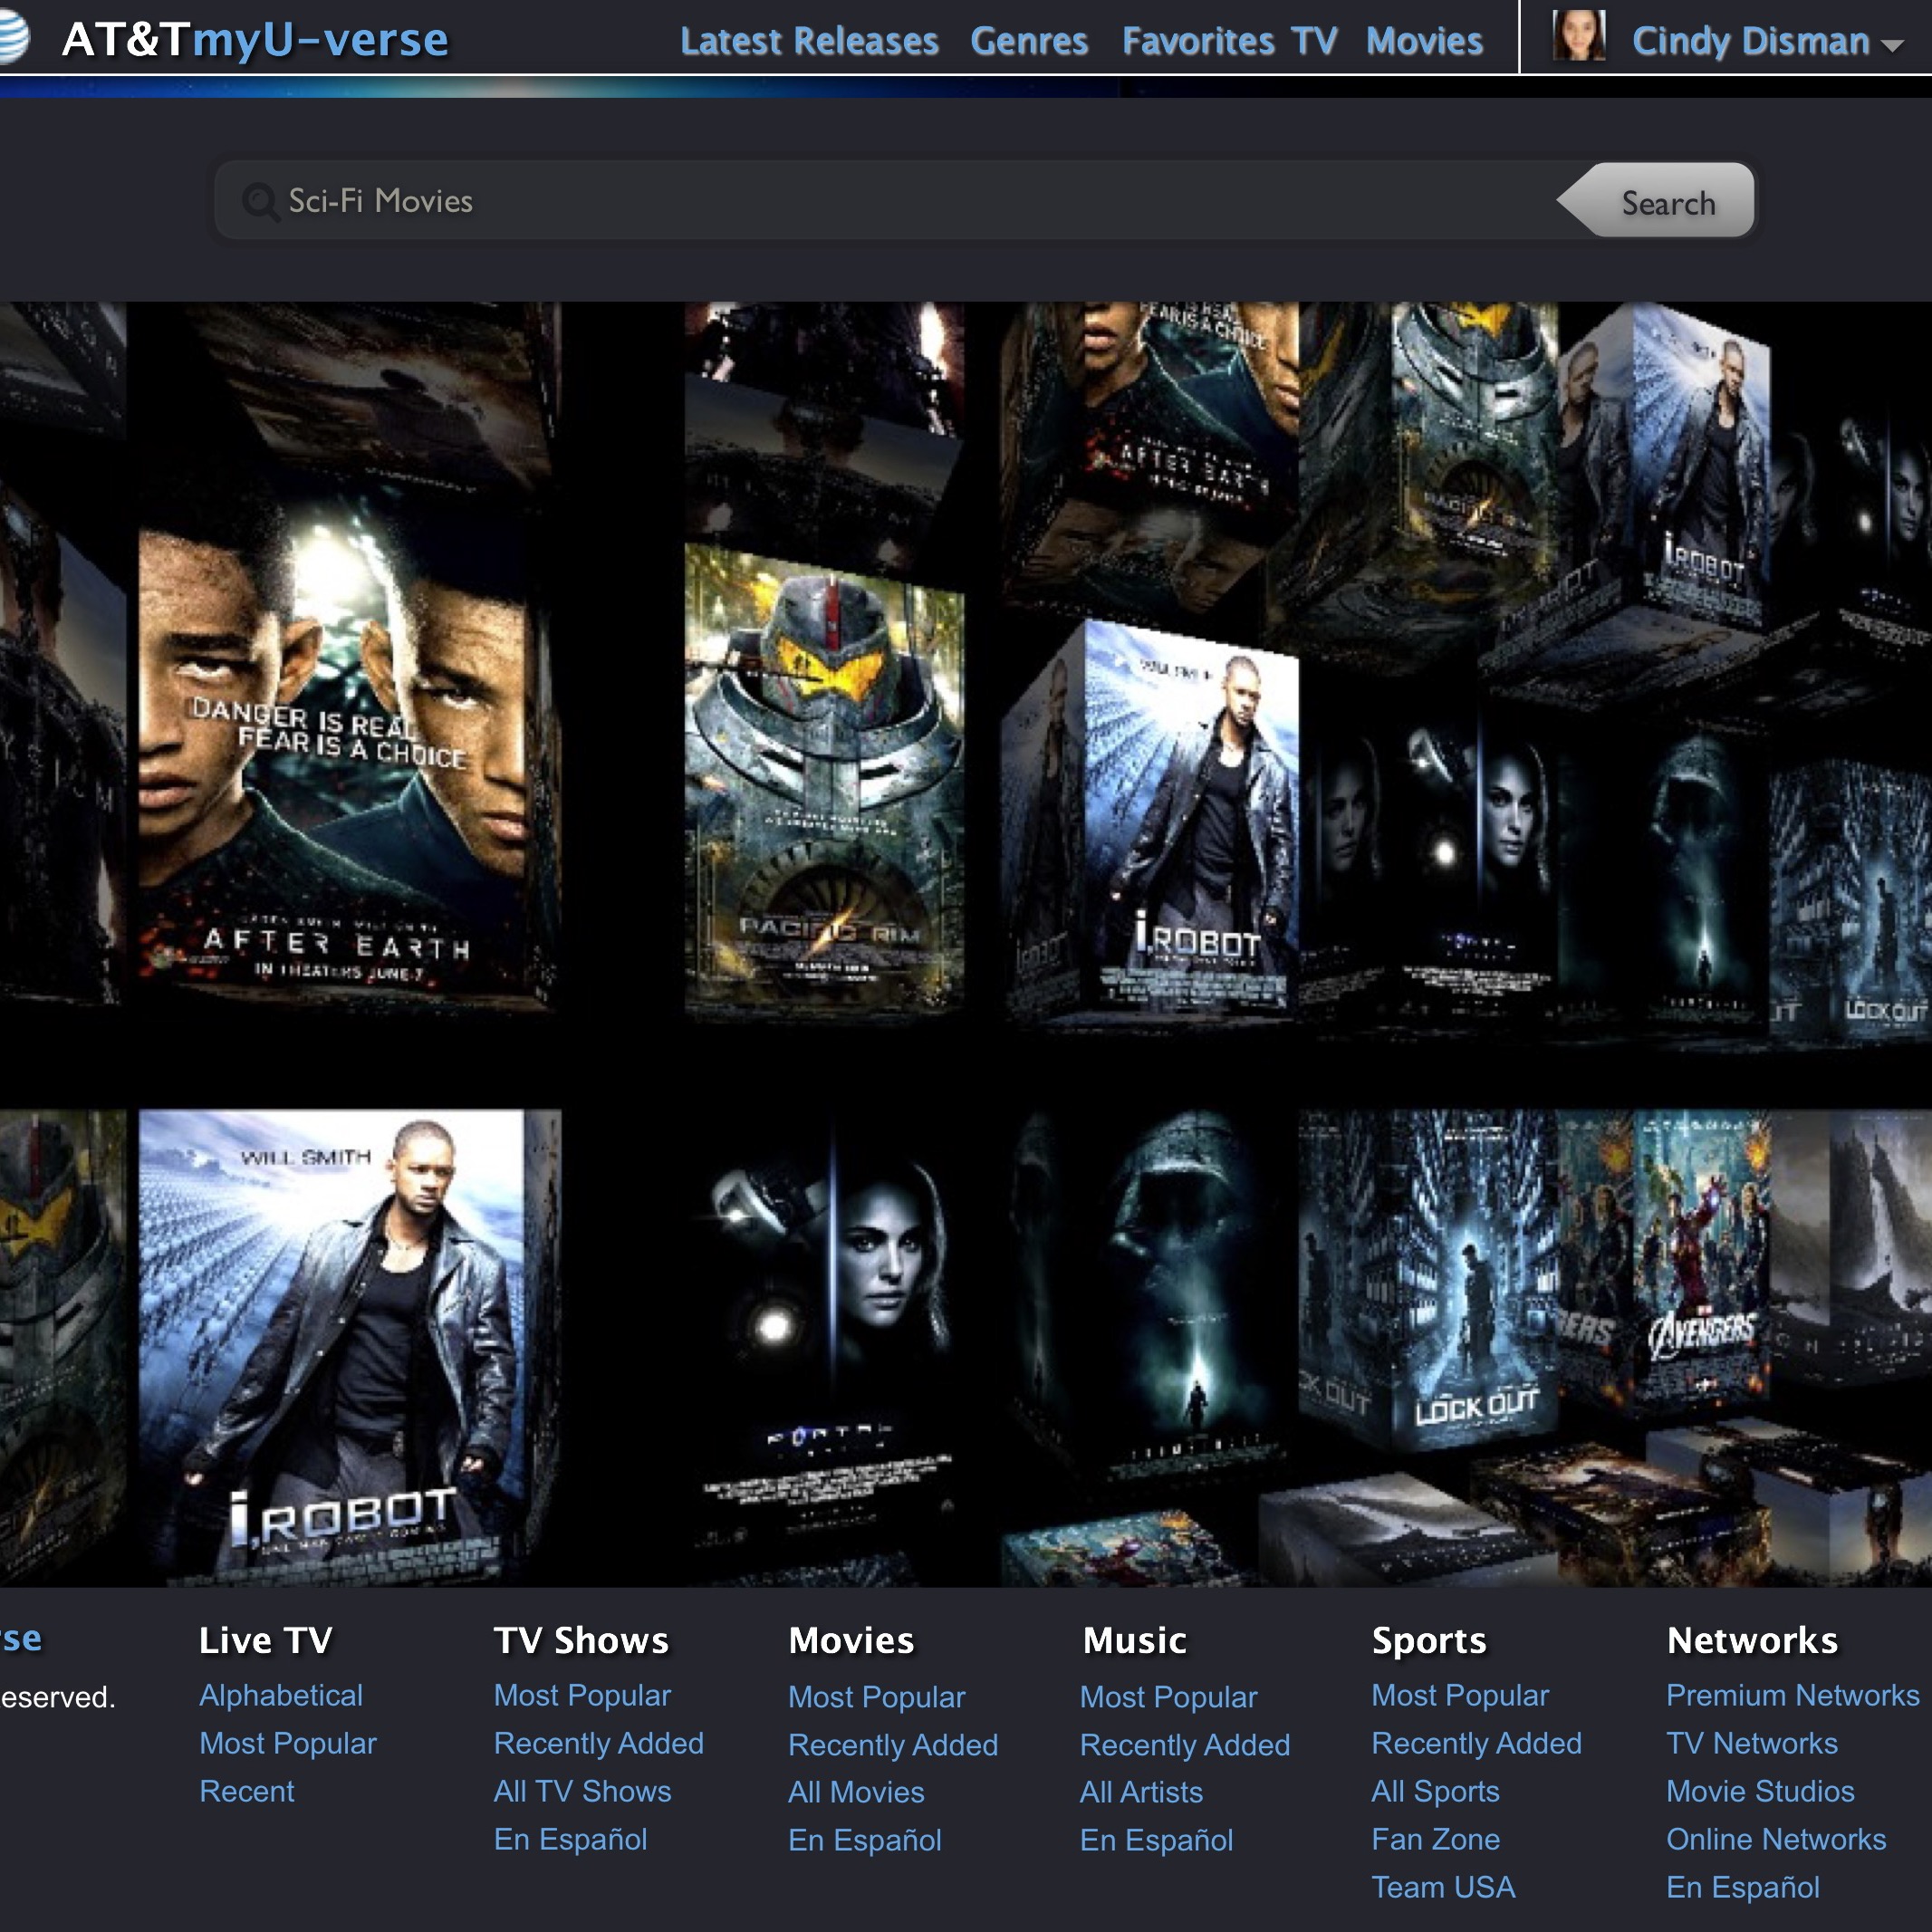Viewport: 1932px width, 1932px height.
Task: Open Premium Networks link
Action: click(1793, 1695)
